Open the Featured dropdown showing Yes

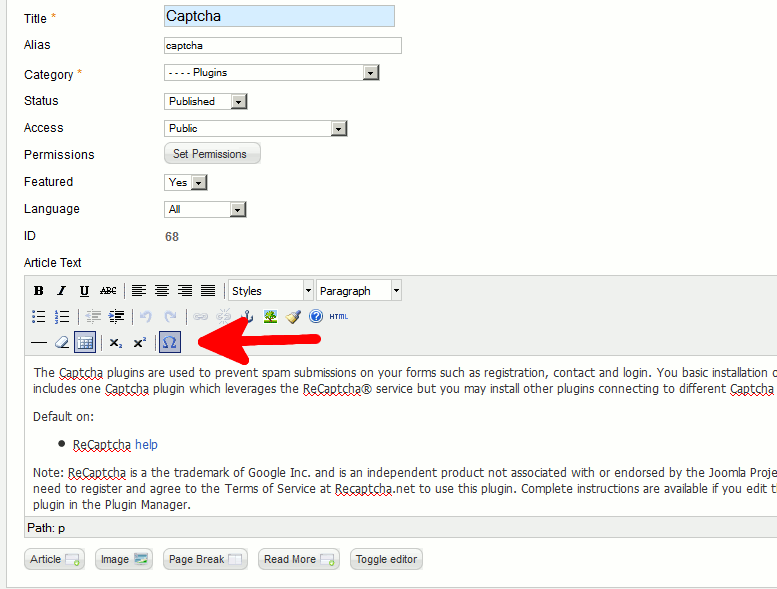coord(185,183)
